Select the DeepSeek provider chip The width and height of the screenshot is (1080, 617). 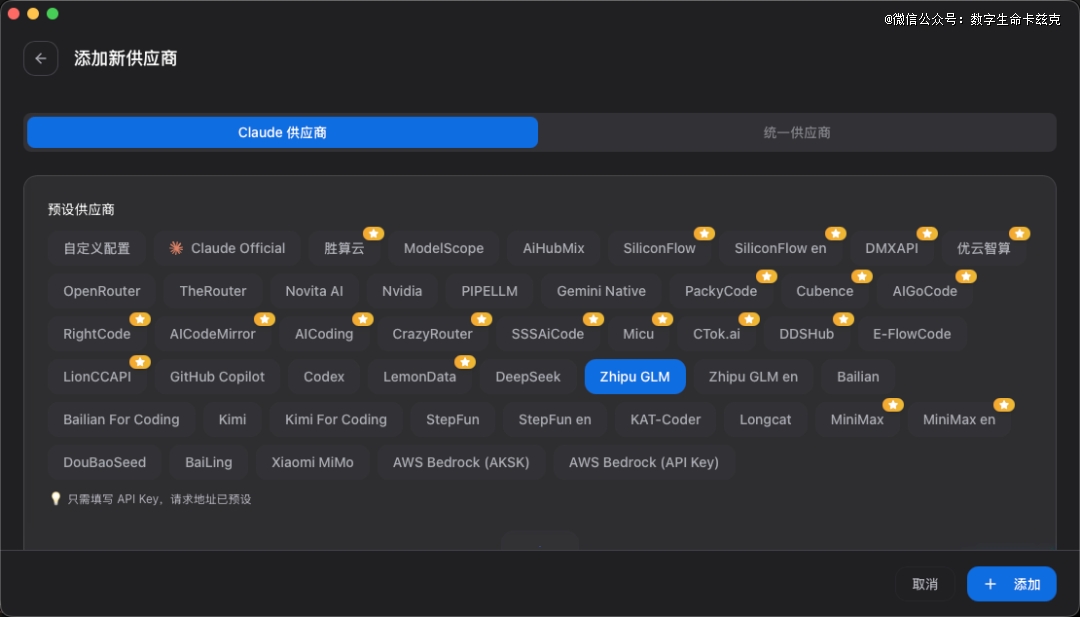(x=528, y=377)
